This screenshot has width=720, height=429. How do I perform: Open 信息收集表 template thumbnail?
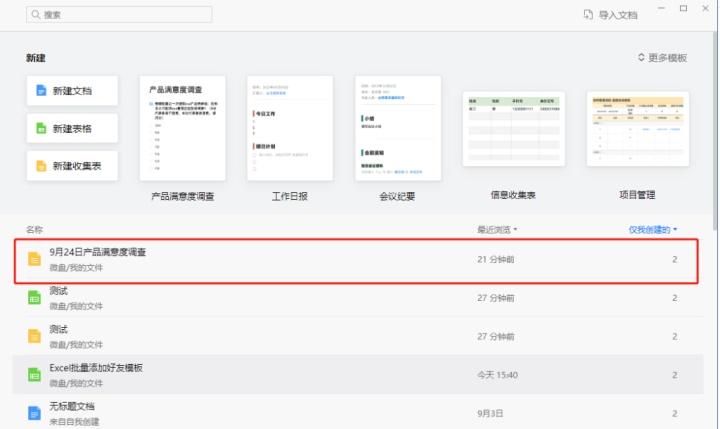coord(514,129)
